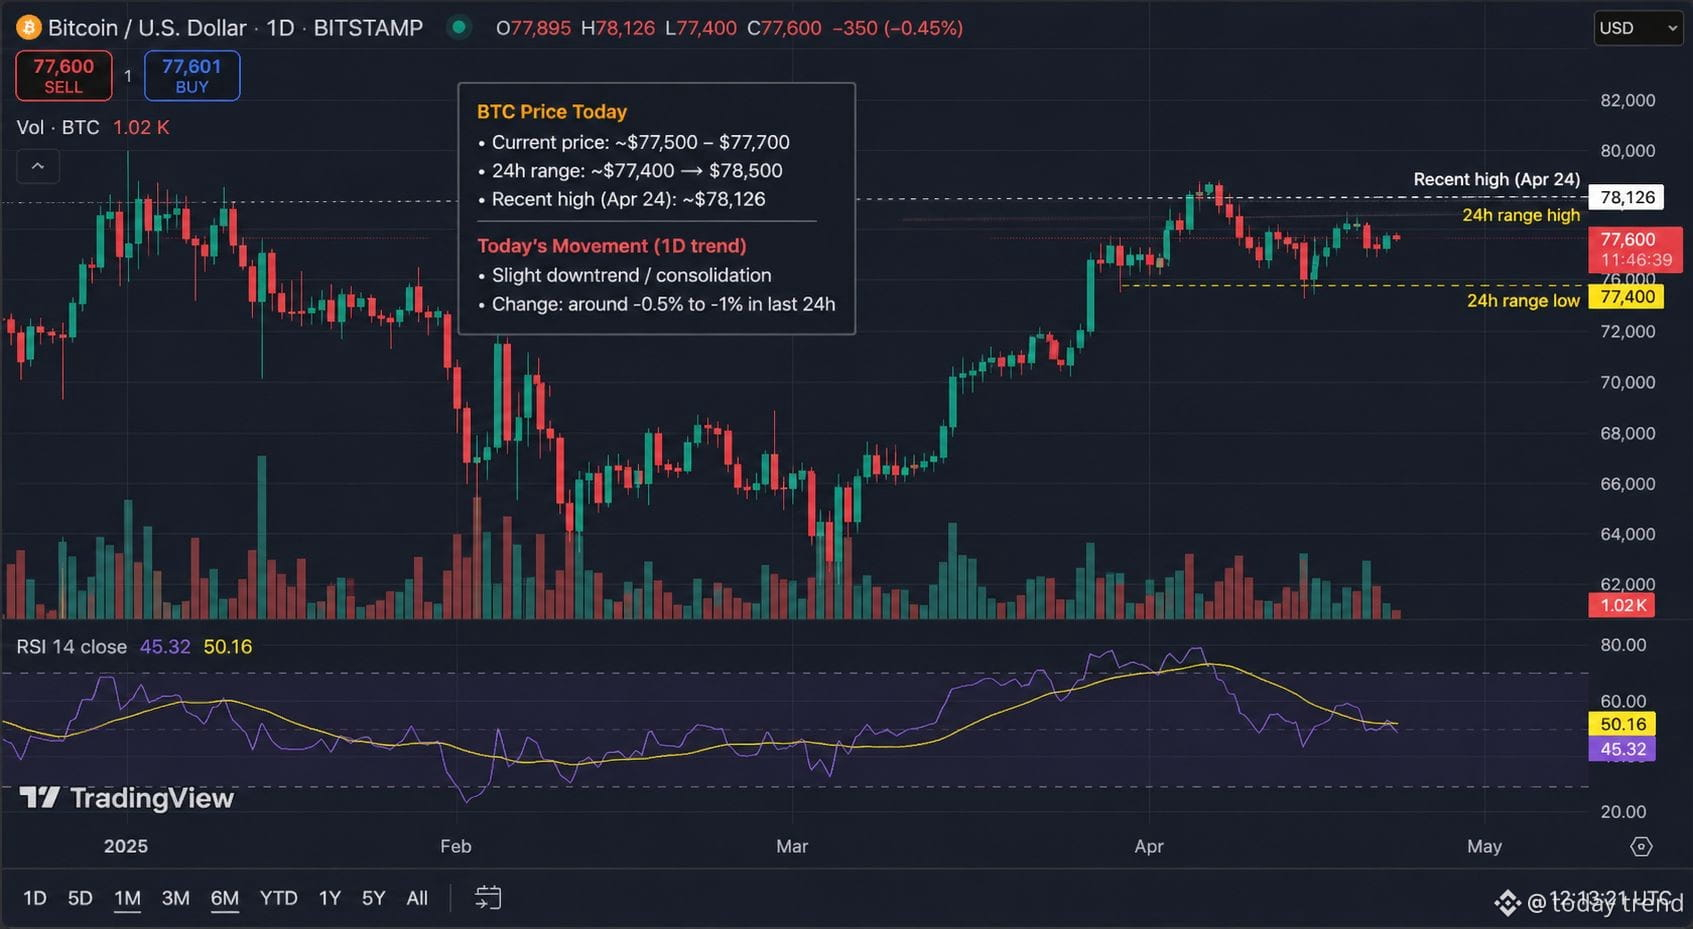Click the Mar label on time axis
The height and width of the screenshot is (929, 1693).
[x=792, y=846]
